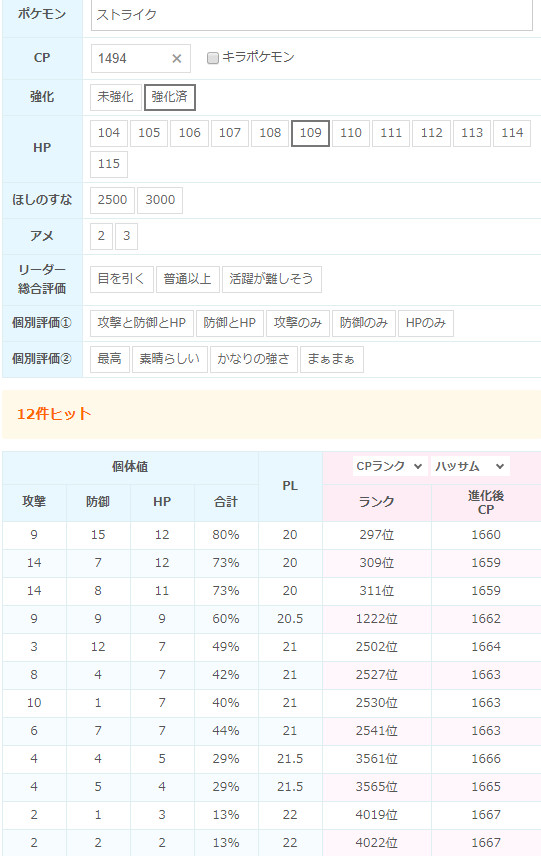Image resolution: width=541 pixels, height=856 pixels.
Task: Select 攻撃と防御とHP in 個別評価①
Action: point(142,323)
